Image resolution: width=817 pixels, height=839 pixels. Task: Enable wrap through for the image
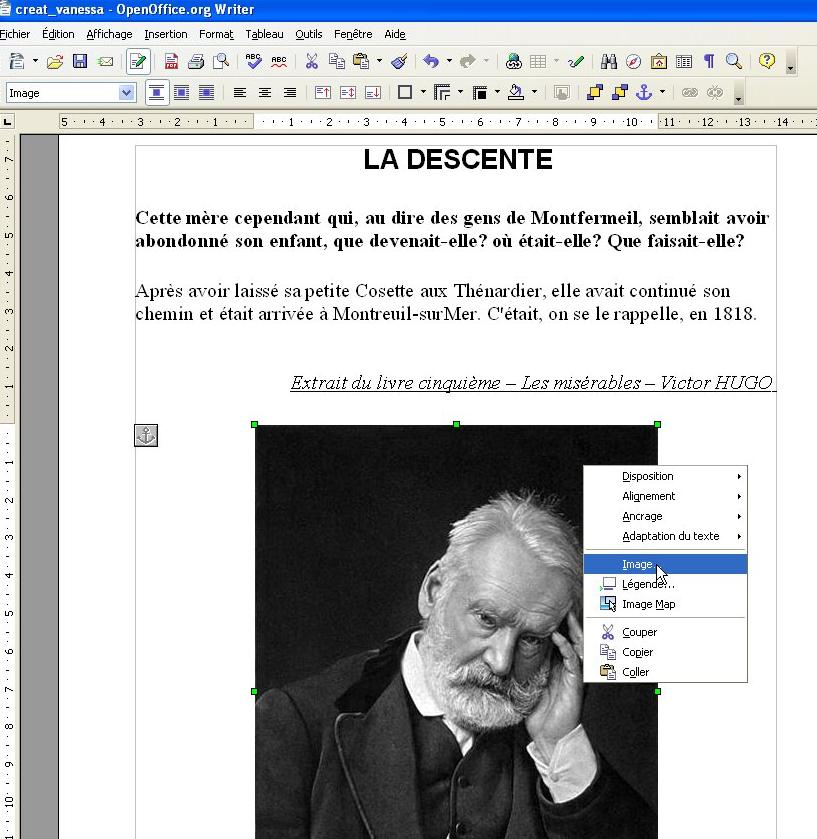pyautogui.click(x=207, y=93)
